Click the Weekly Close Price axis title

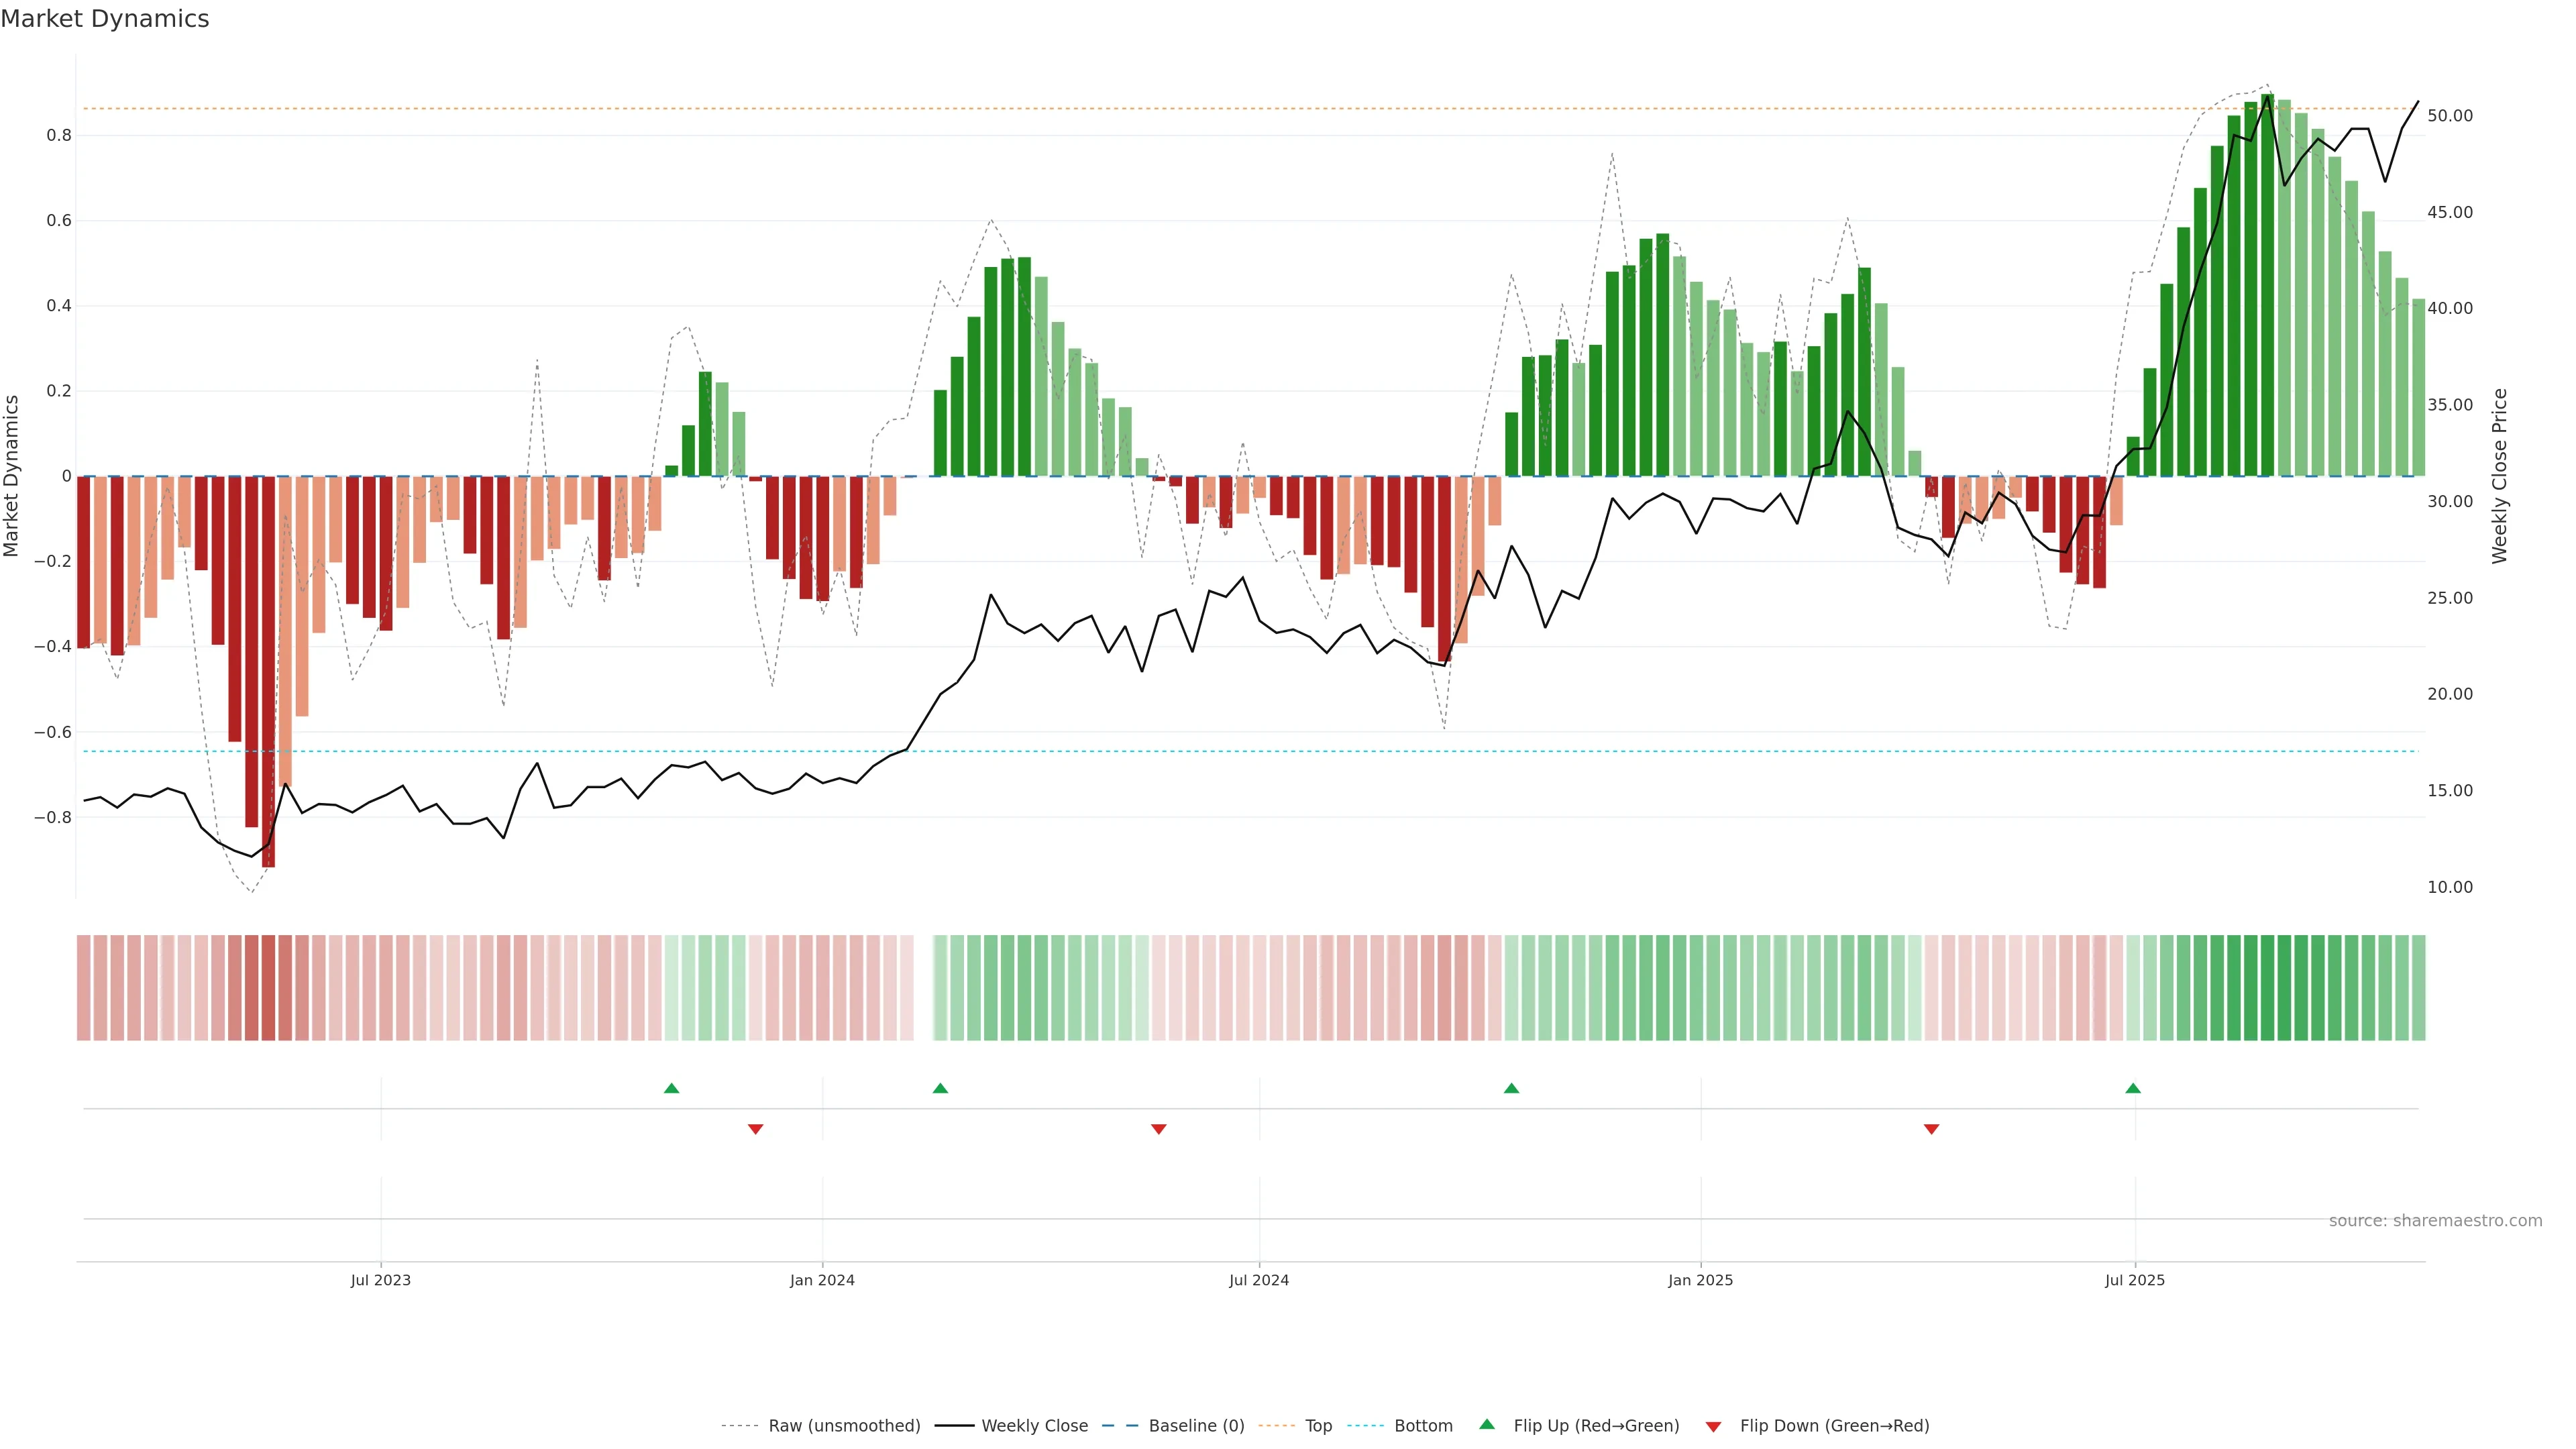[x=2500, y=476]
